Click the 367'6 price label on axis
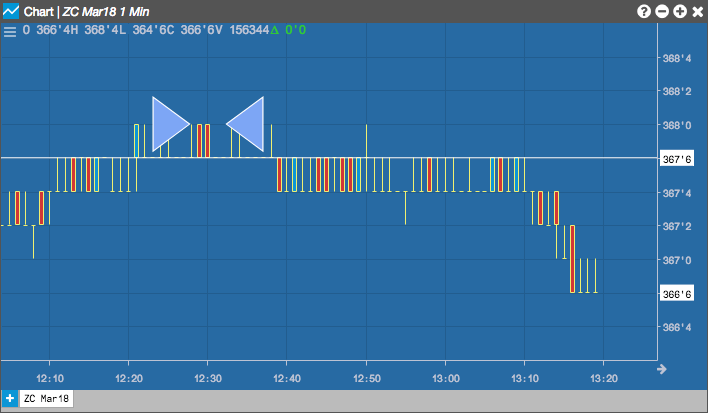 coord(676,159)
